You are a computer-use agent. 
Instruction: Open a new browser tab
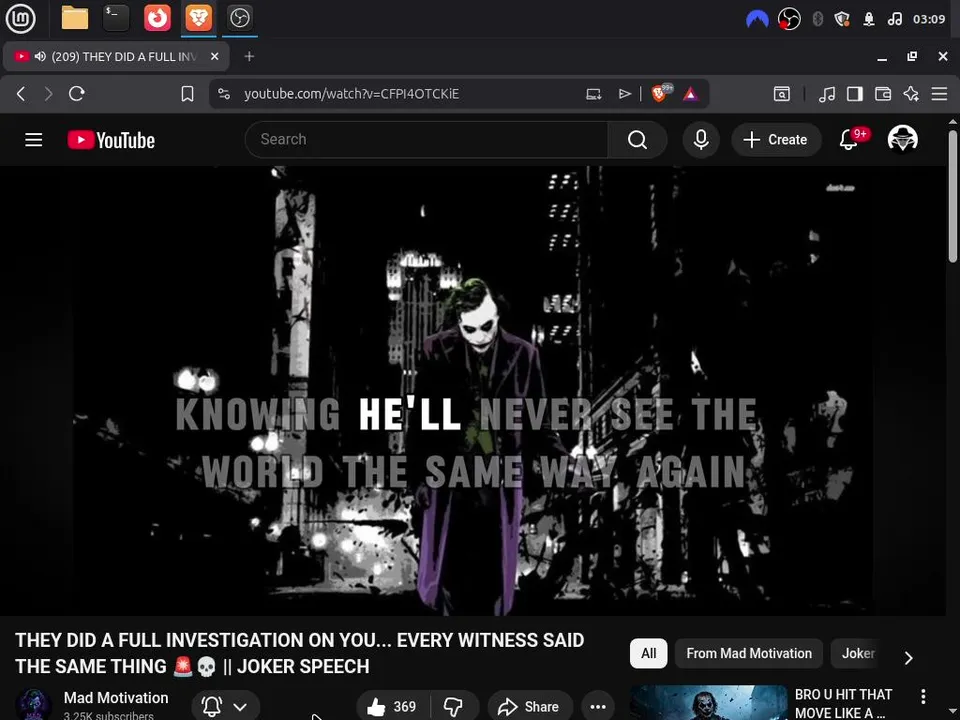(249, 56)
